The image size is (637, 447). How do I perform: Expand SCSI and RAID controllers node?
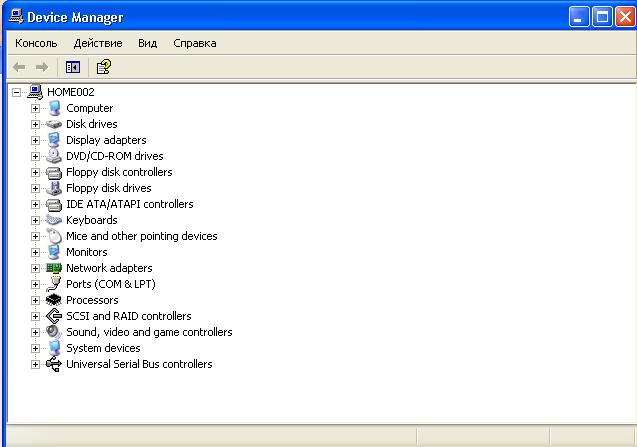coord(35,316)
